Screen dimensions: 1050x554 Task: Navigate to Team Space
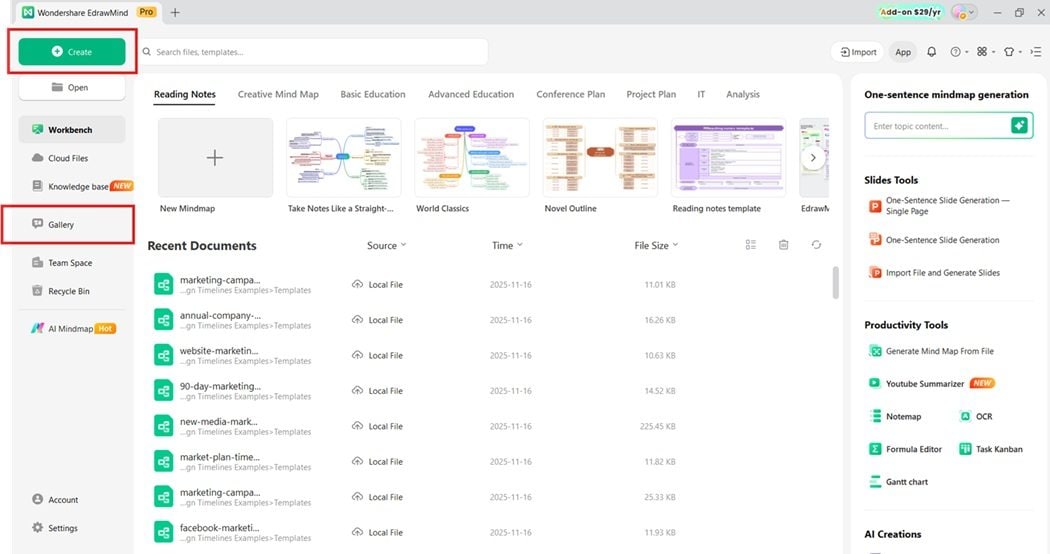point(62,263)
